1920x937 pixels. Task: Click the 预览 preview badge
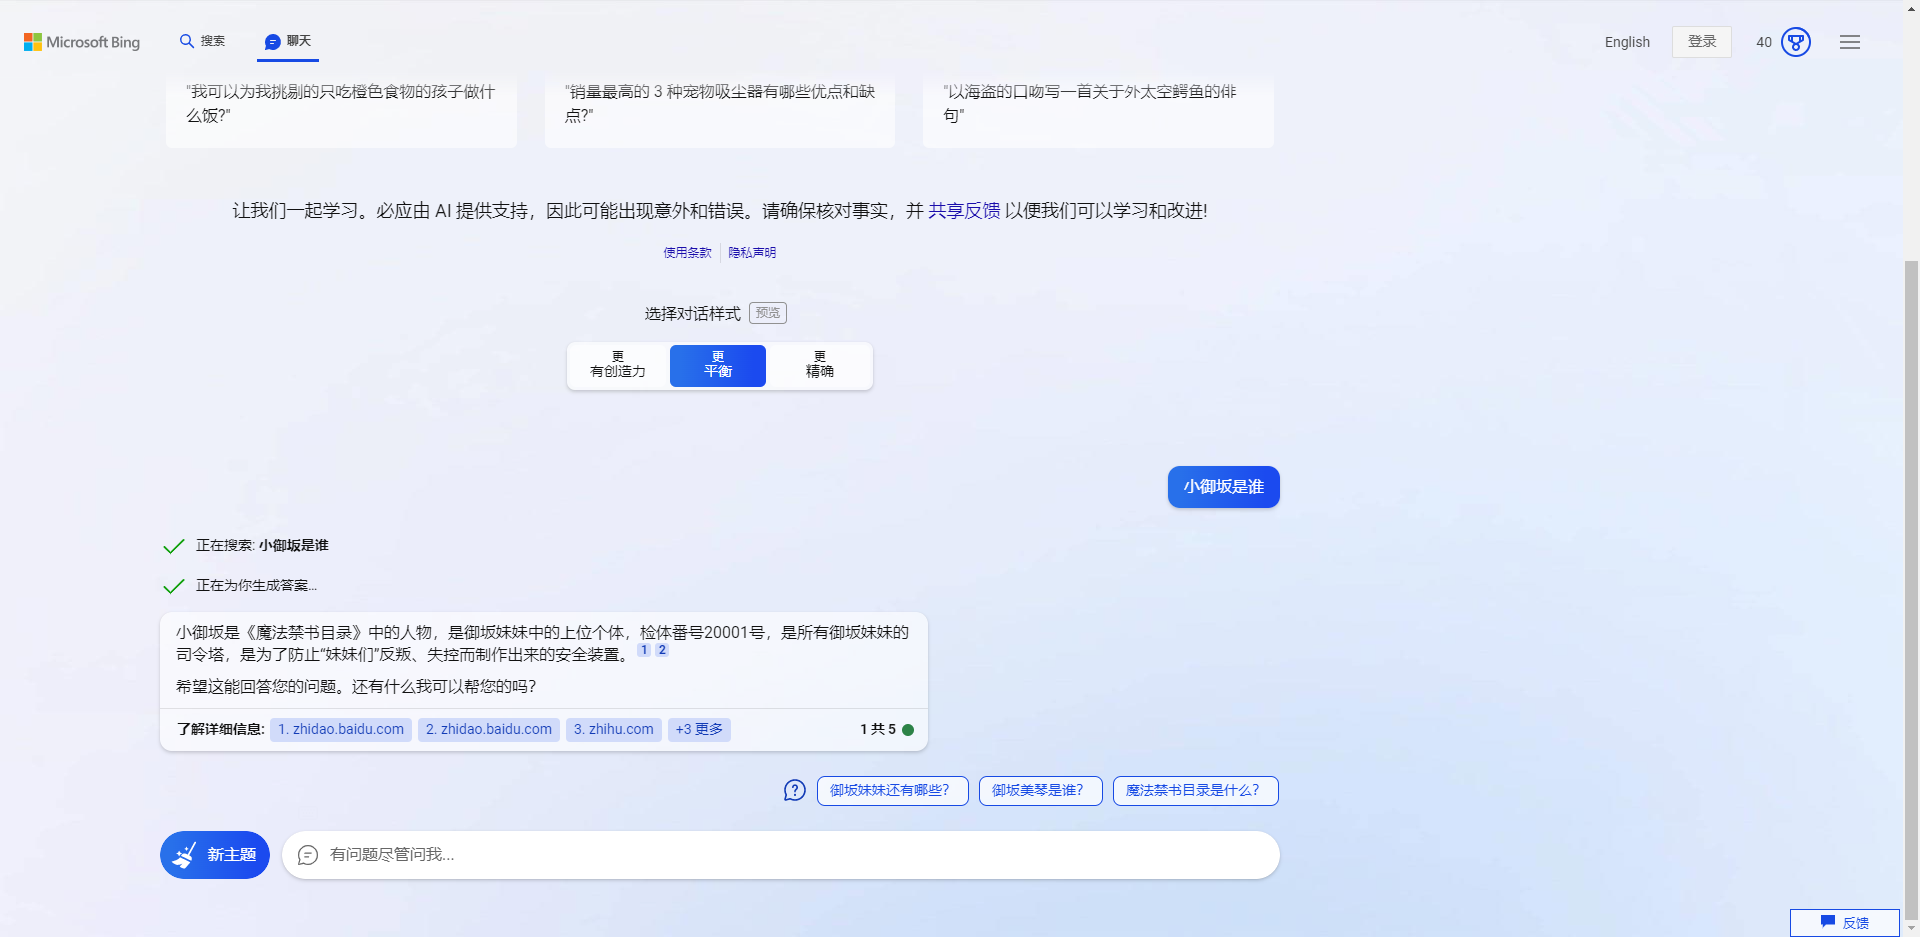pyautogui.click(x=768, y=313)
